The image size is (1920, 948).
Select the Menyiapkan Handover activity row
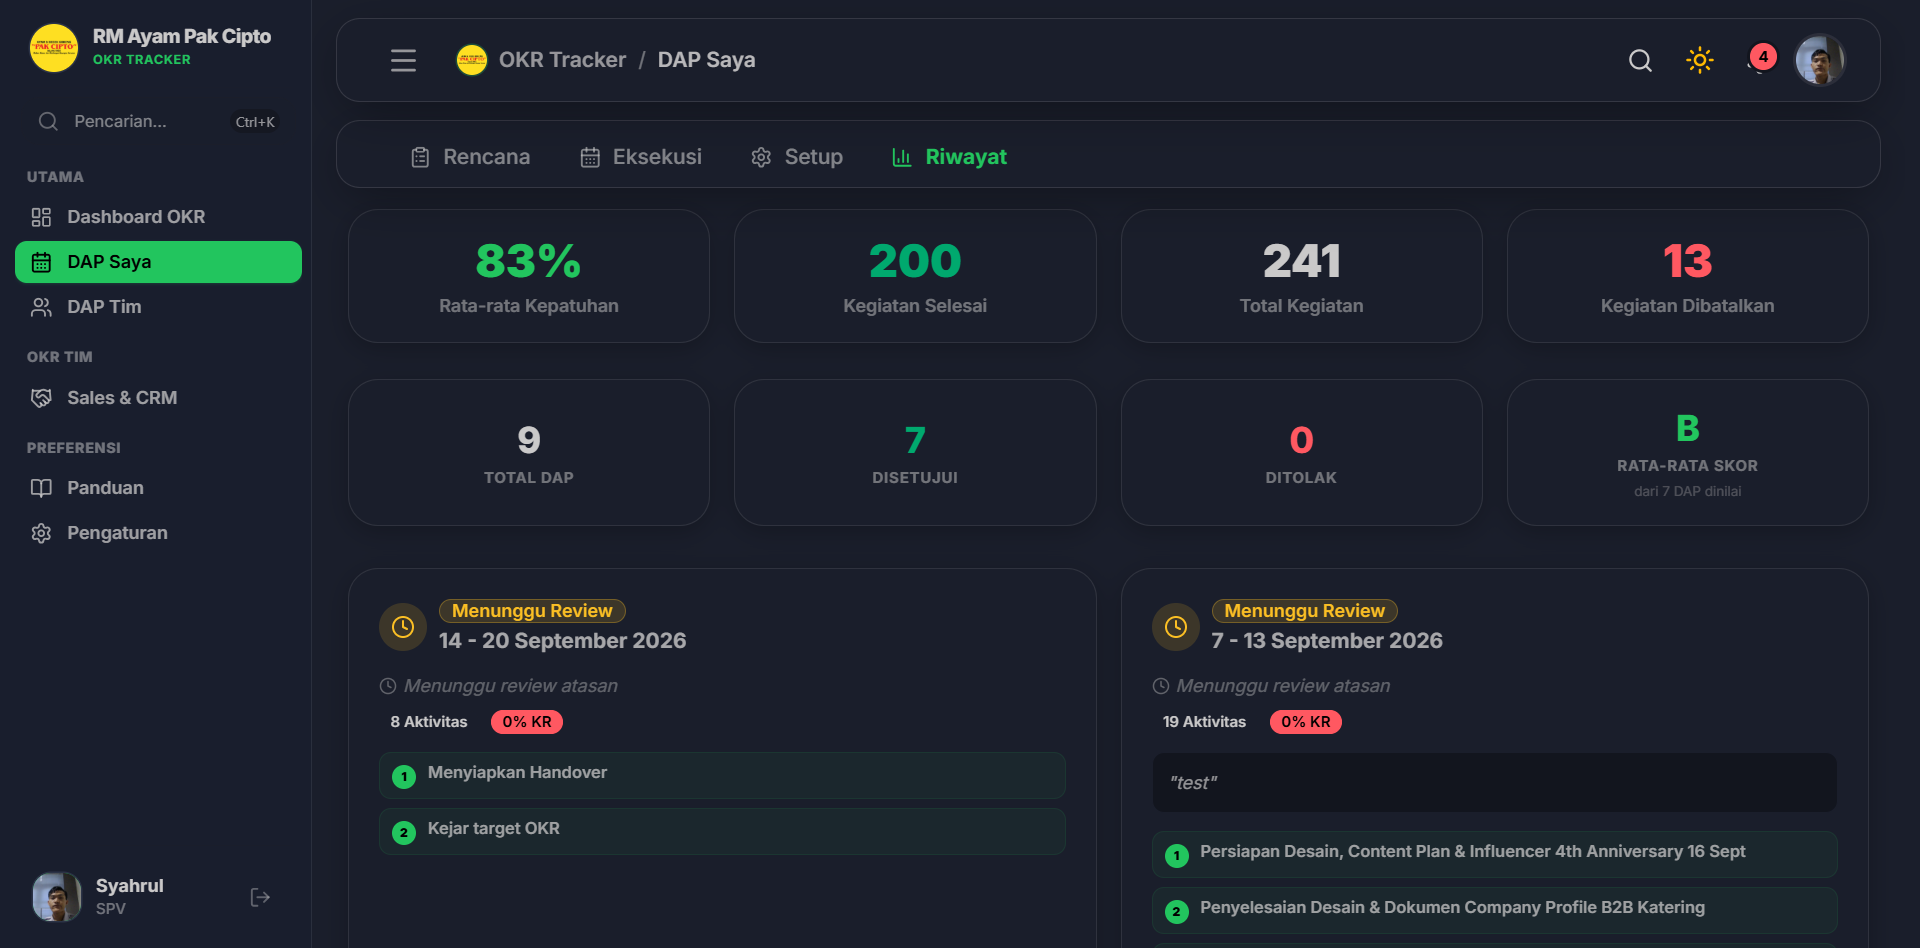pyautogui.click(x=722, y=776)
